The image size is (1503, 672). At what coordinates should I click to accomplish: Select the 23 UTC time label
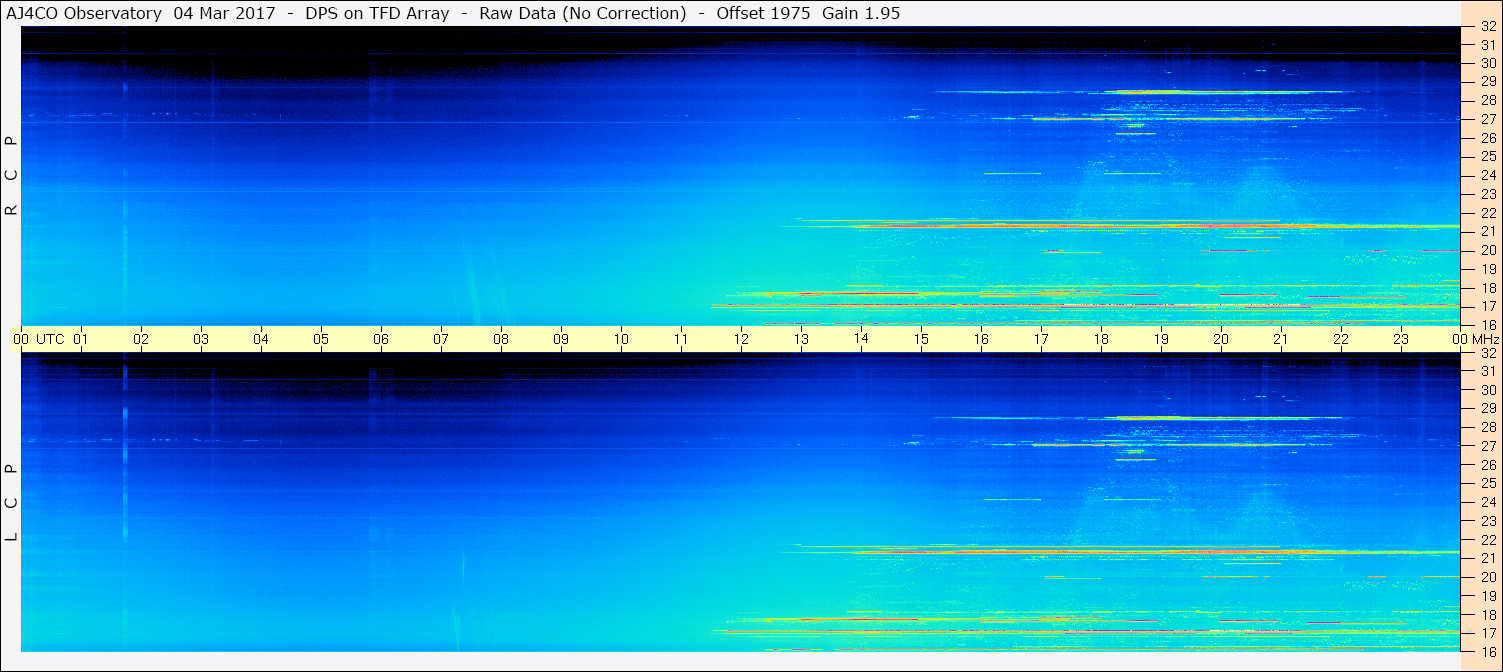click(x=1401, y=339)
